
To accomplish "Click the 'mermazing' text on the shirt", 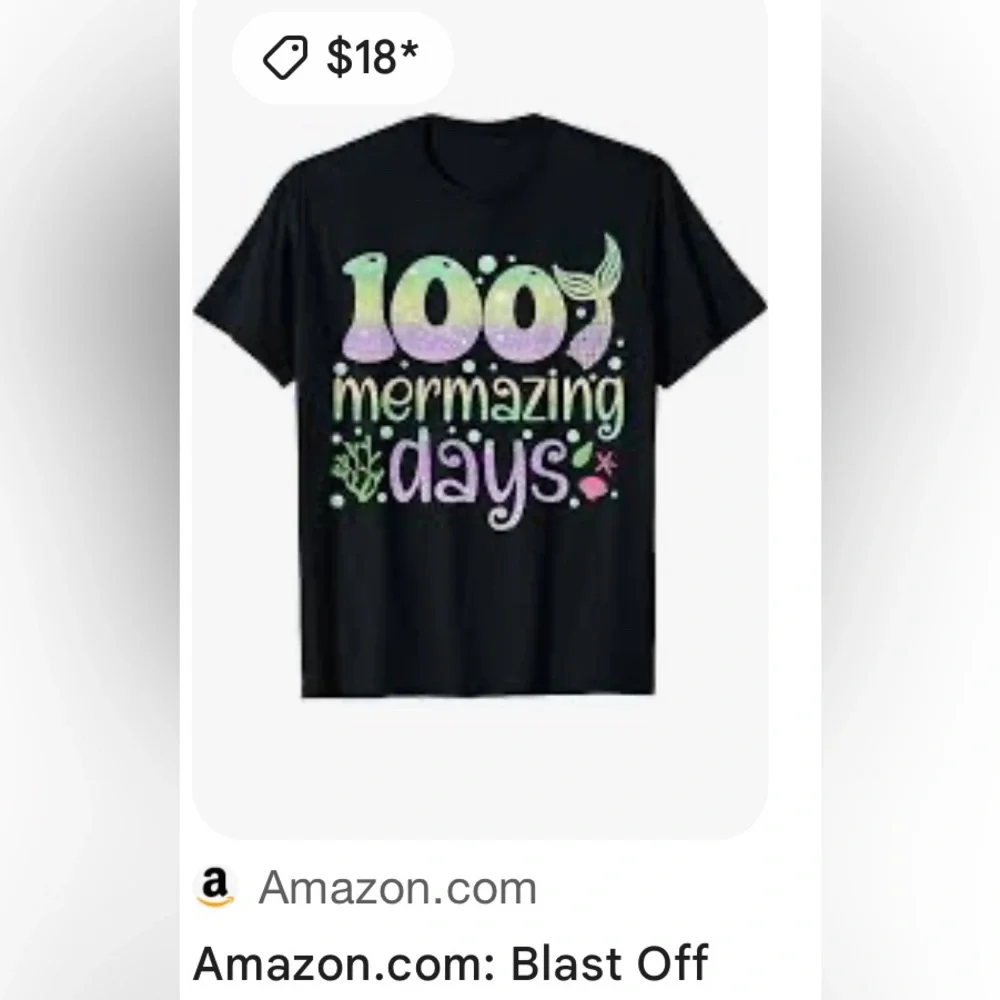I will tap(478, 402).
